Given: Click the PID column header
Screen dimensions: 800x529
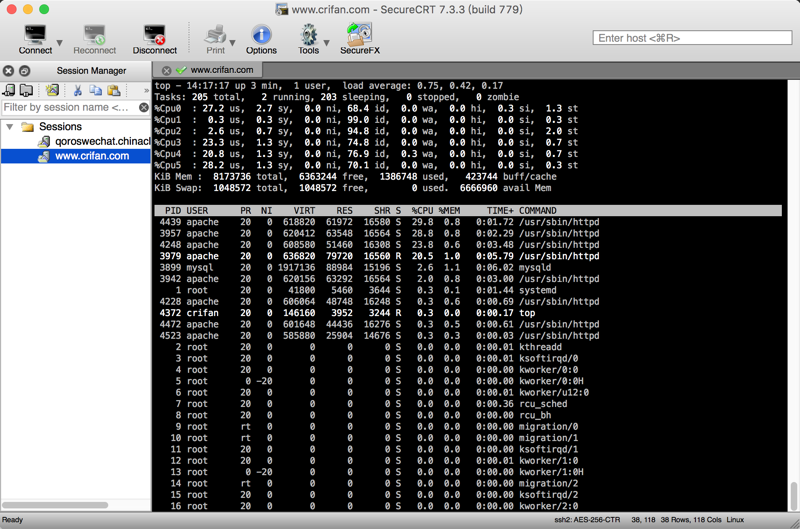Looking at the screenshot, I should pyautogui.click(x=172, y=211).
